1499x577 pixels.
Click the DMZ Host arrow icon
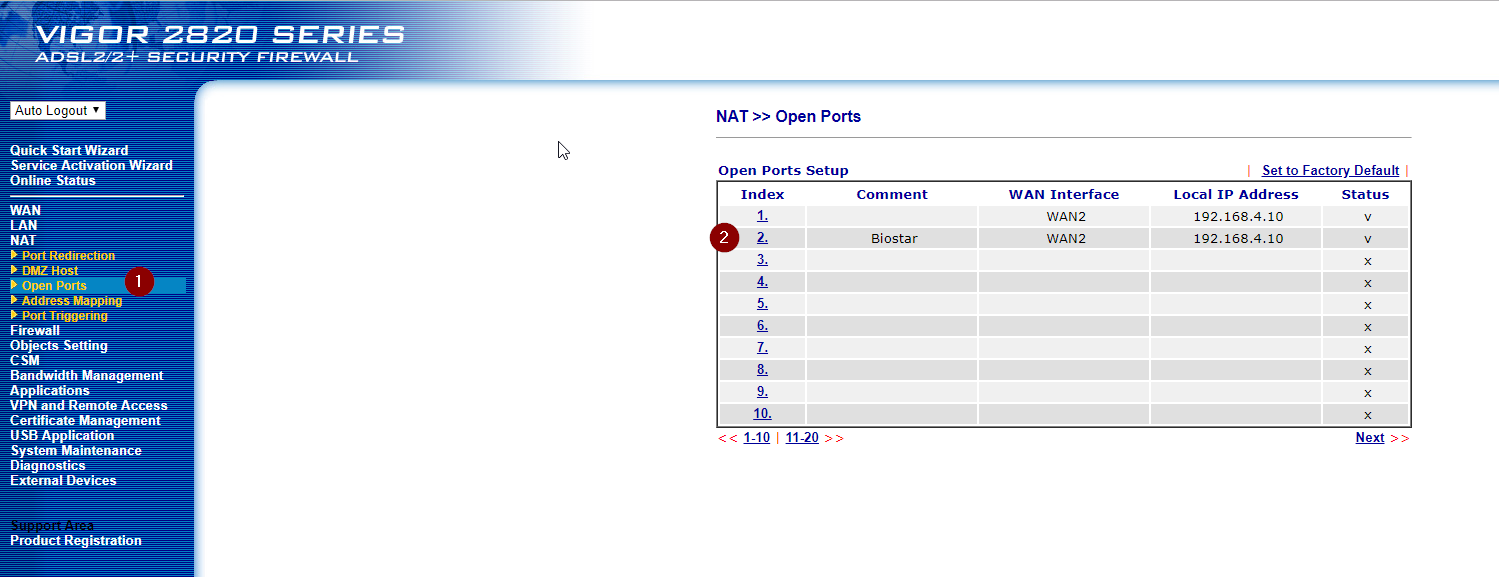(14, 270)
